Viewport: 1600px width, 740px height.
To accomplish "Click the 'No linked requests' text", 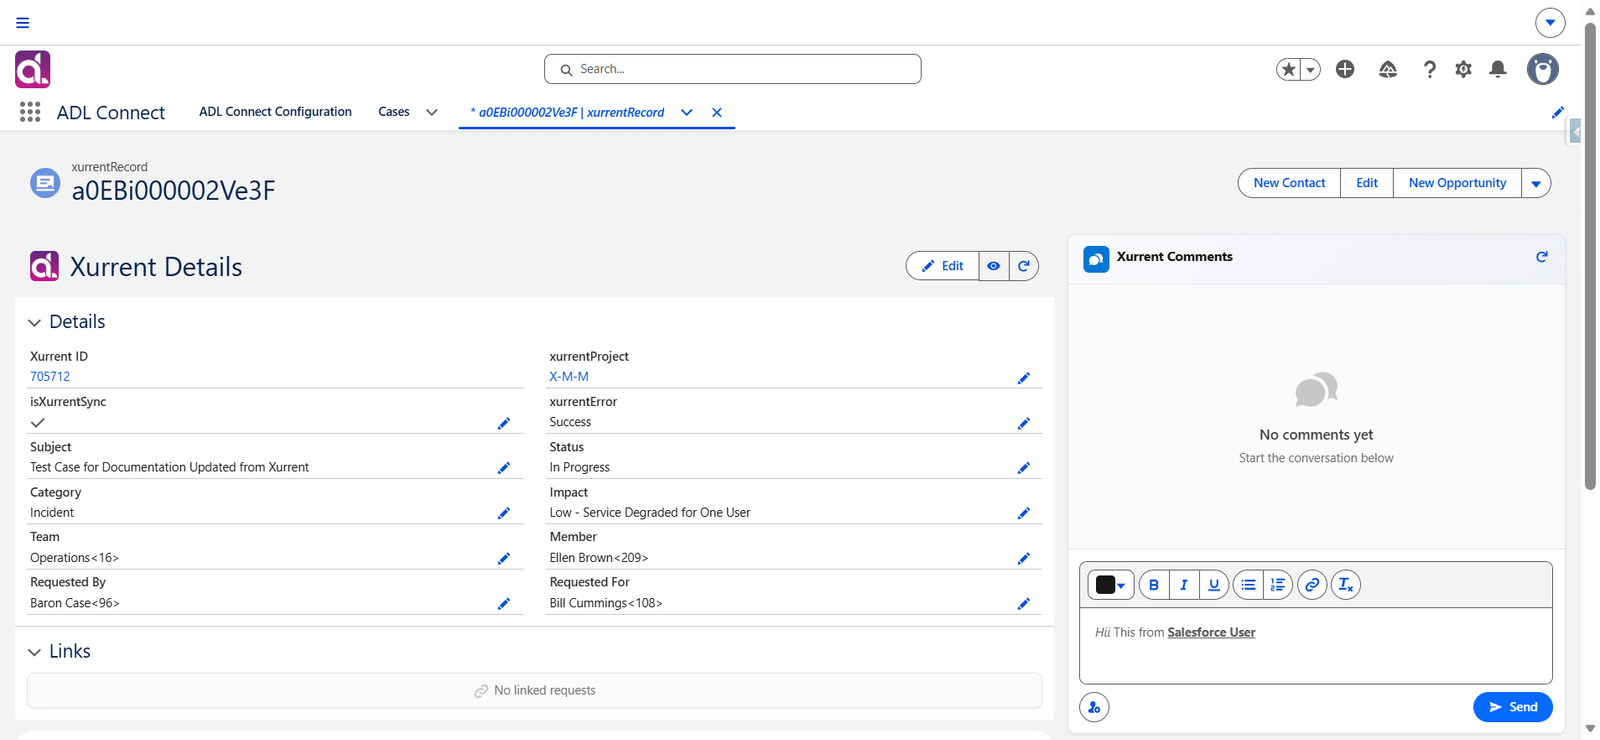I will pyautogui.click(x=544, y=690).
